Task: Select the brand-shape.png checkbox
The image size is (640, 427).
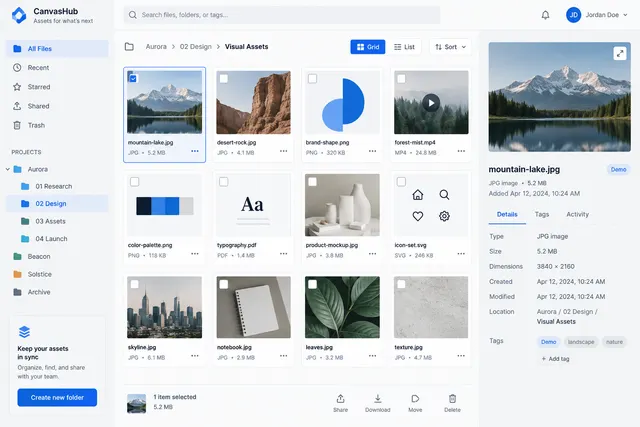Action: pyautogui.click(x=312, y=78)
